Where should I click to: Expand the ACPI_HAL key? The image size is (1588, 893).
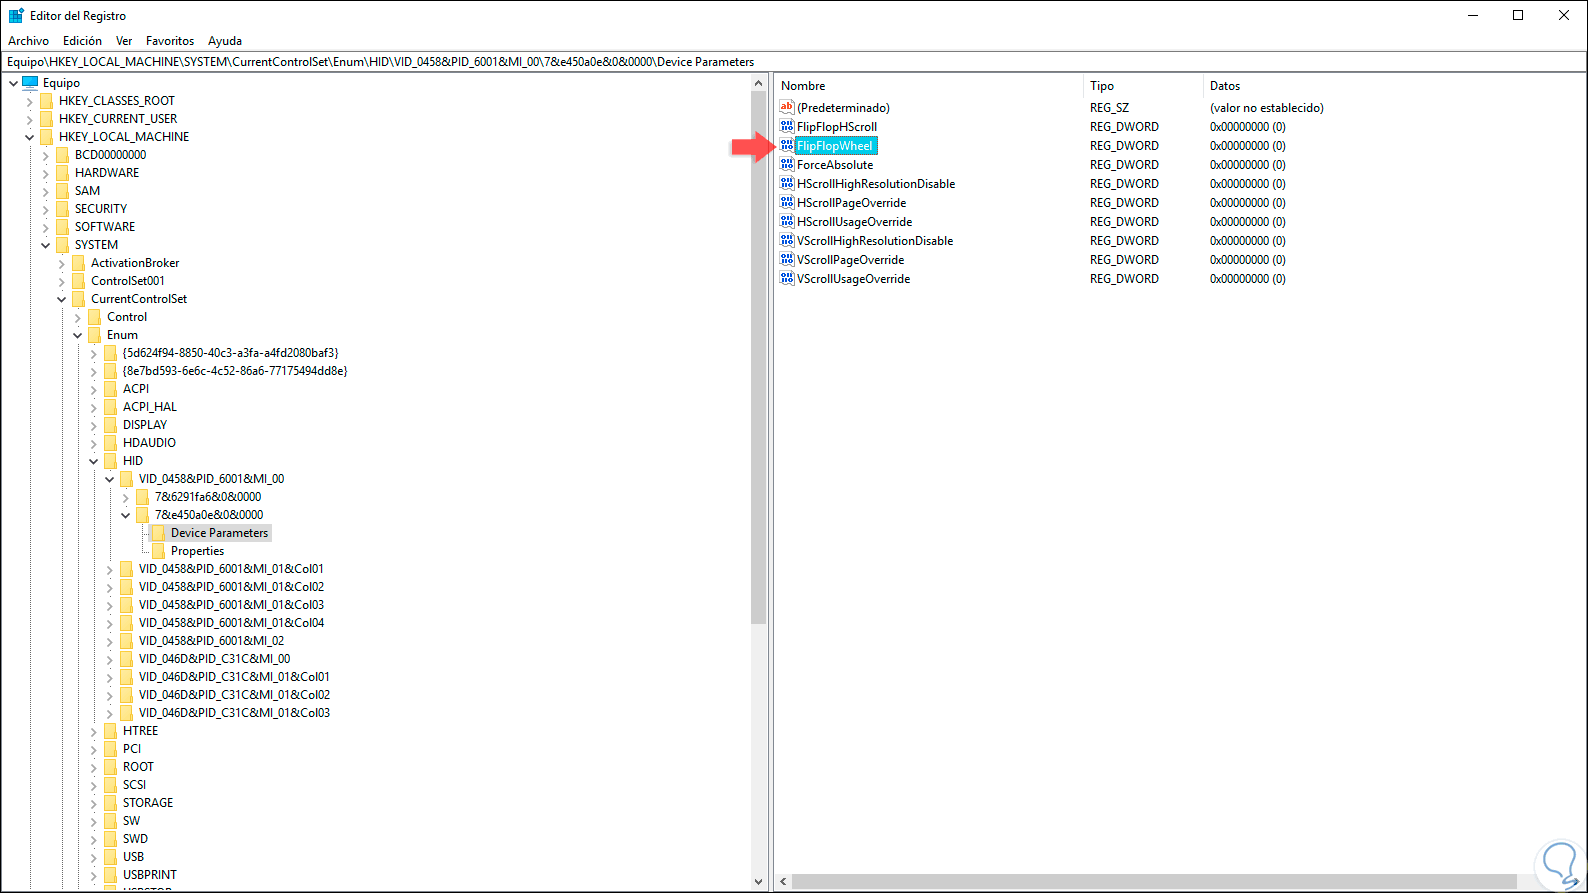point(93,407)
